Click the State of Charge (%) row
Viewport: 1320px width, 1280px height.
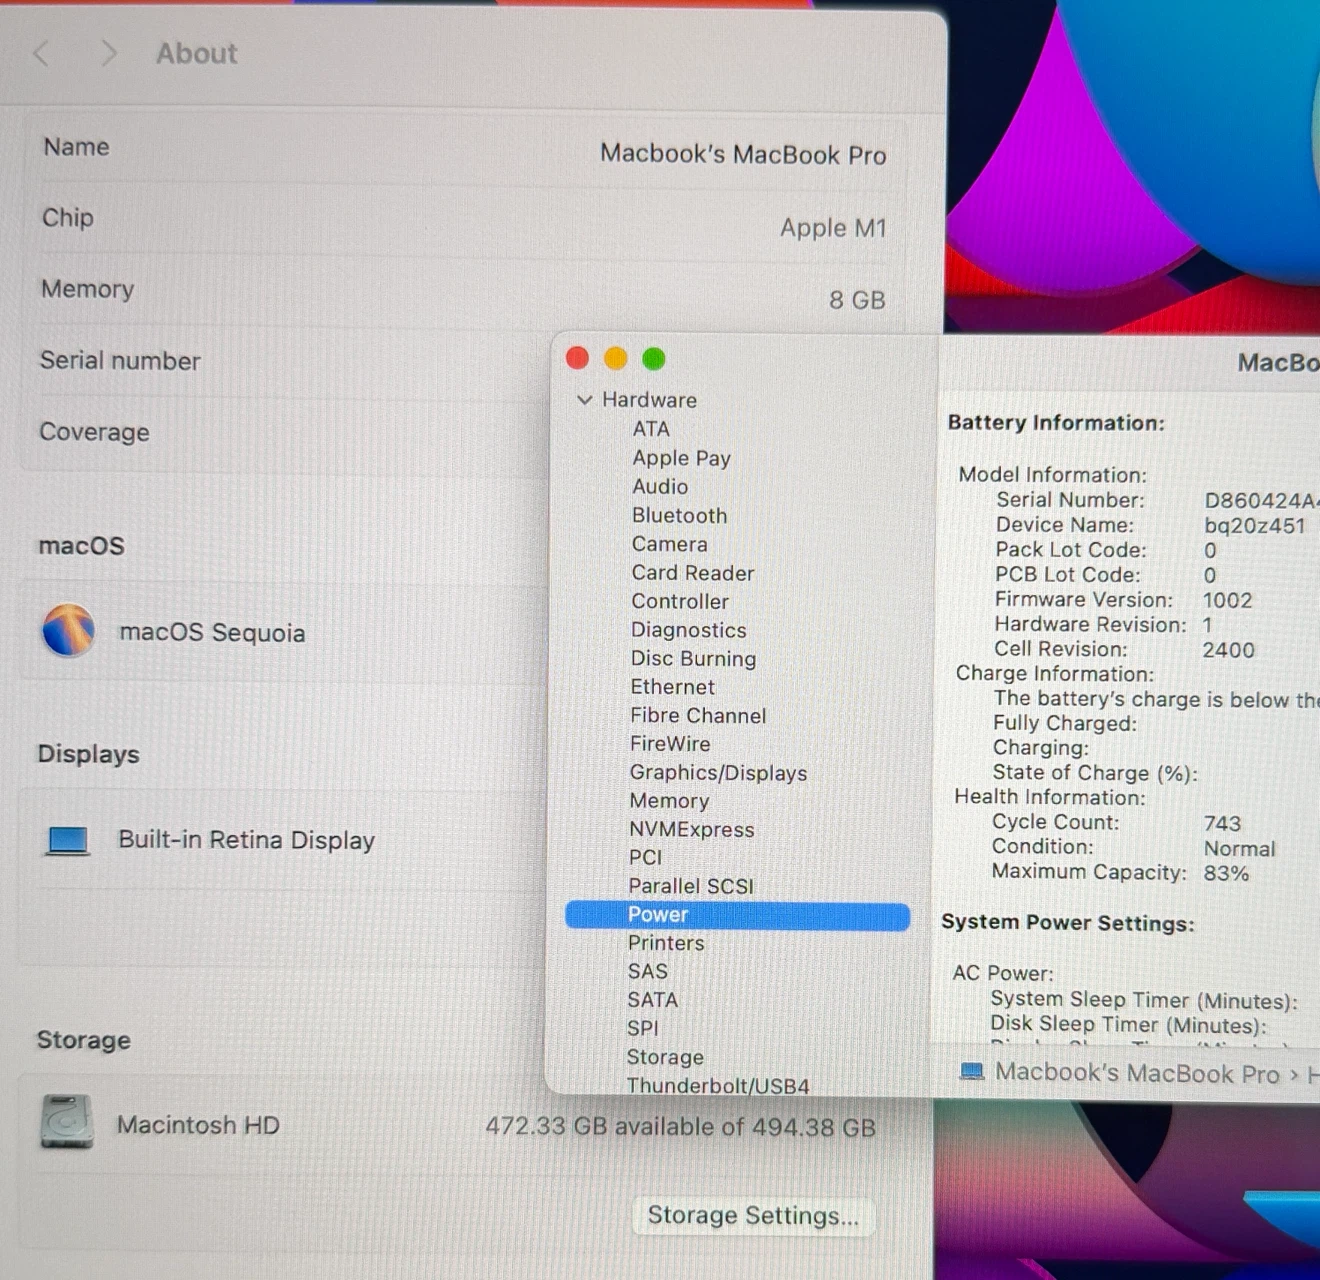(1095, 773)
